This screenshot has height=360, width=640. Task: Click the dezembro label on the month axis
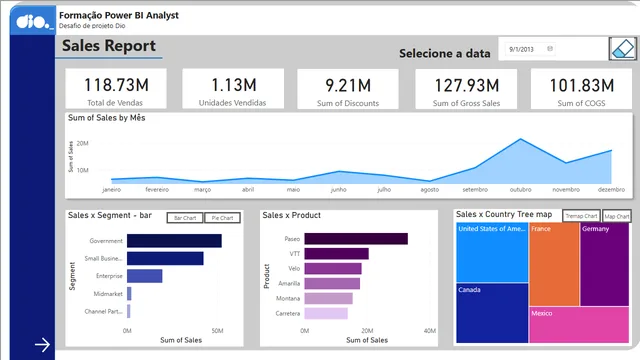coord(611,190)
